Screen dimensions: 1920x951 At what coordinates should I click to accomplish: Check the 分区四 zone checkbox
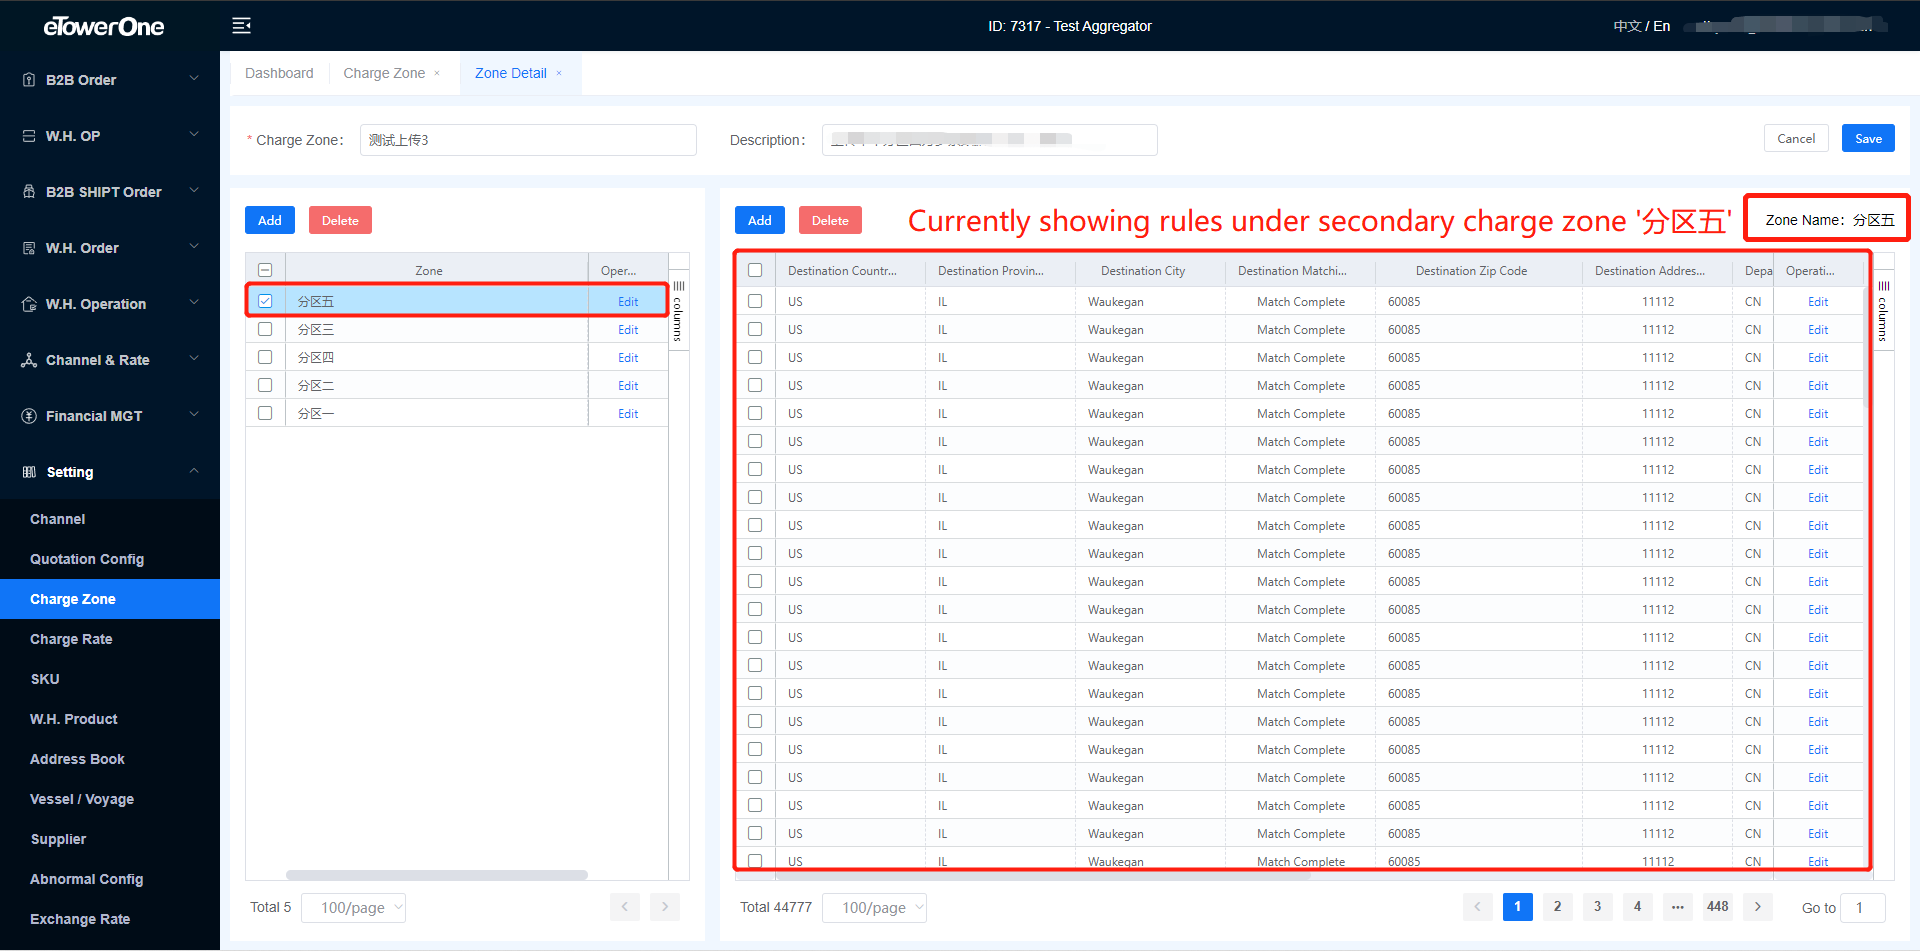[265, 357]
